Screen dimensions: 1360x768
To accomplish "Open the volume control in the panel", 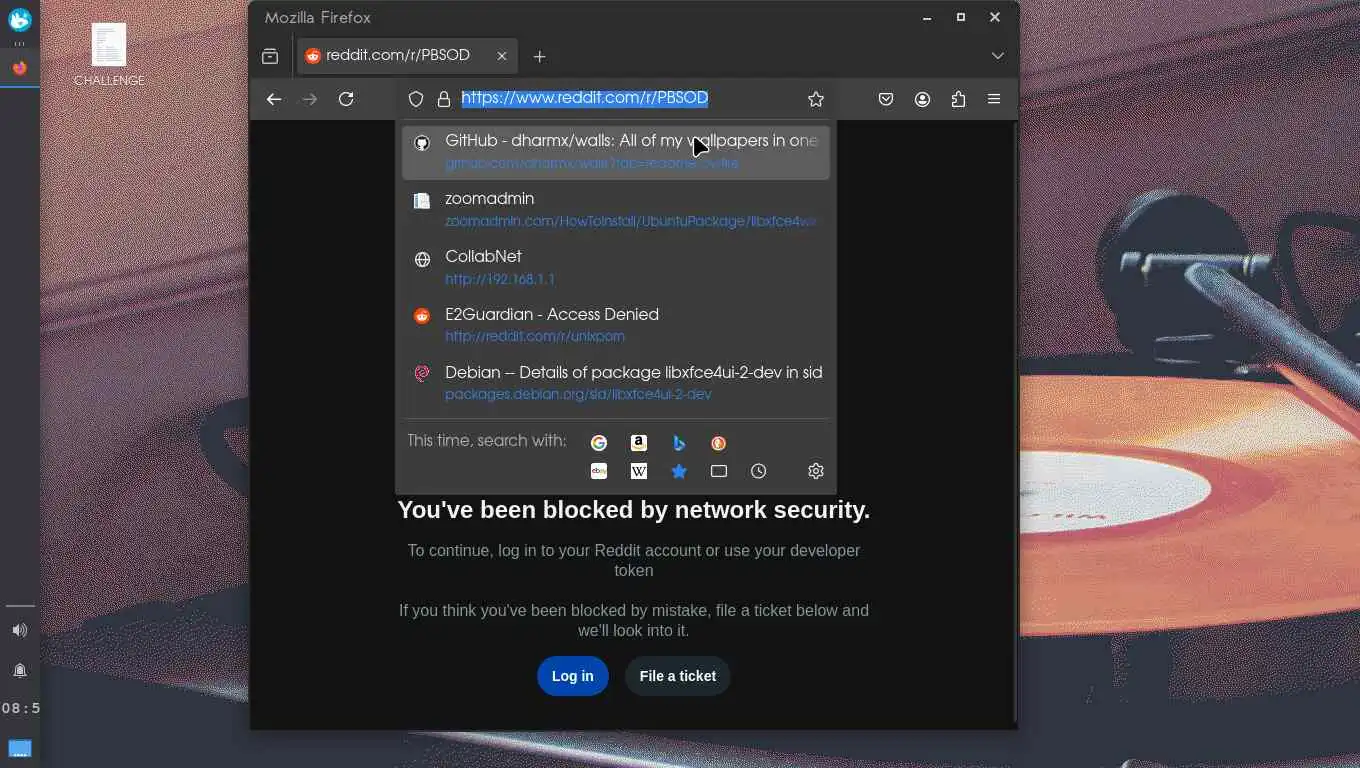I will coord(20,630).
